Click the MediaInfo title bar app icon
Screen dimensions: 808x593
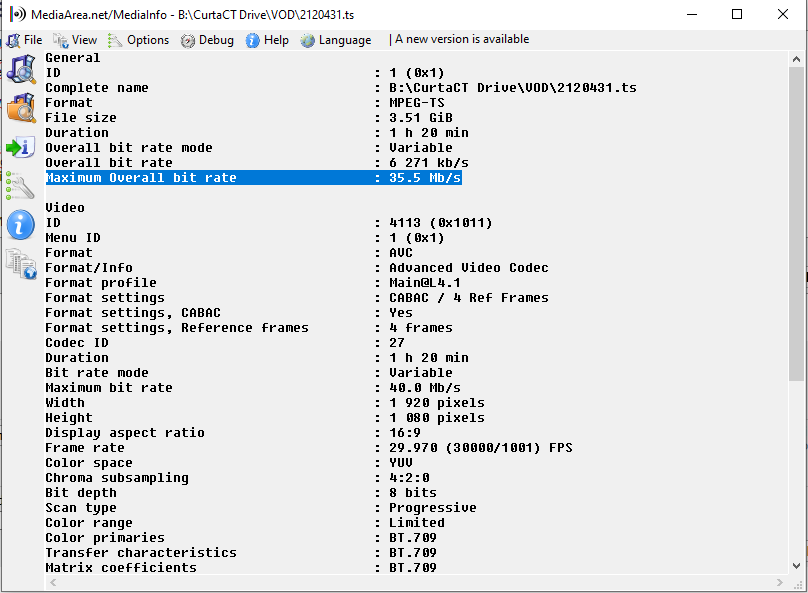point(18,14)
